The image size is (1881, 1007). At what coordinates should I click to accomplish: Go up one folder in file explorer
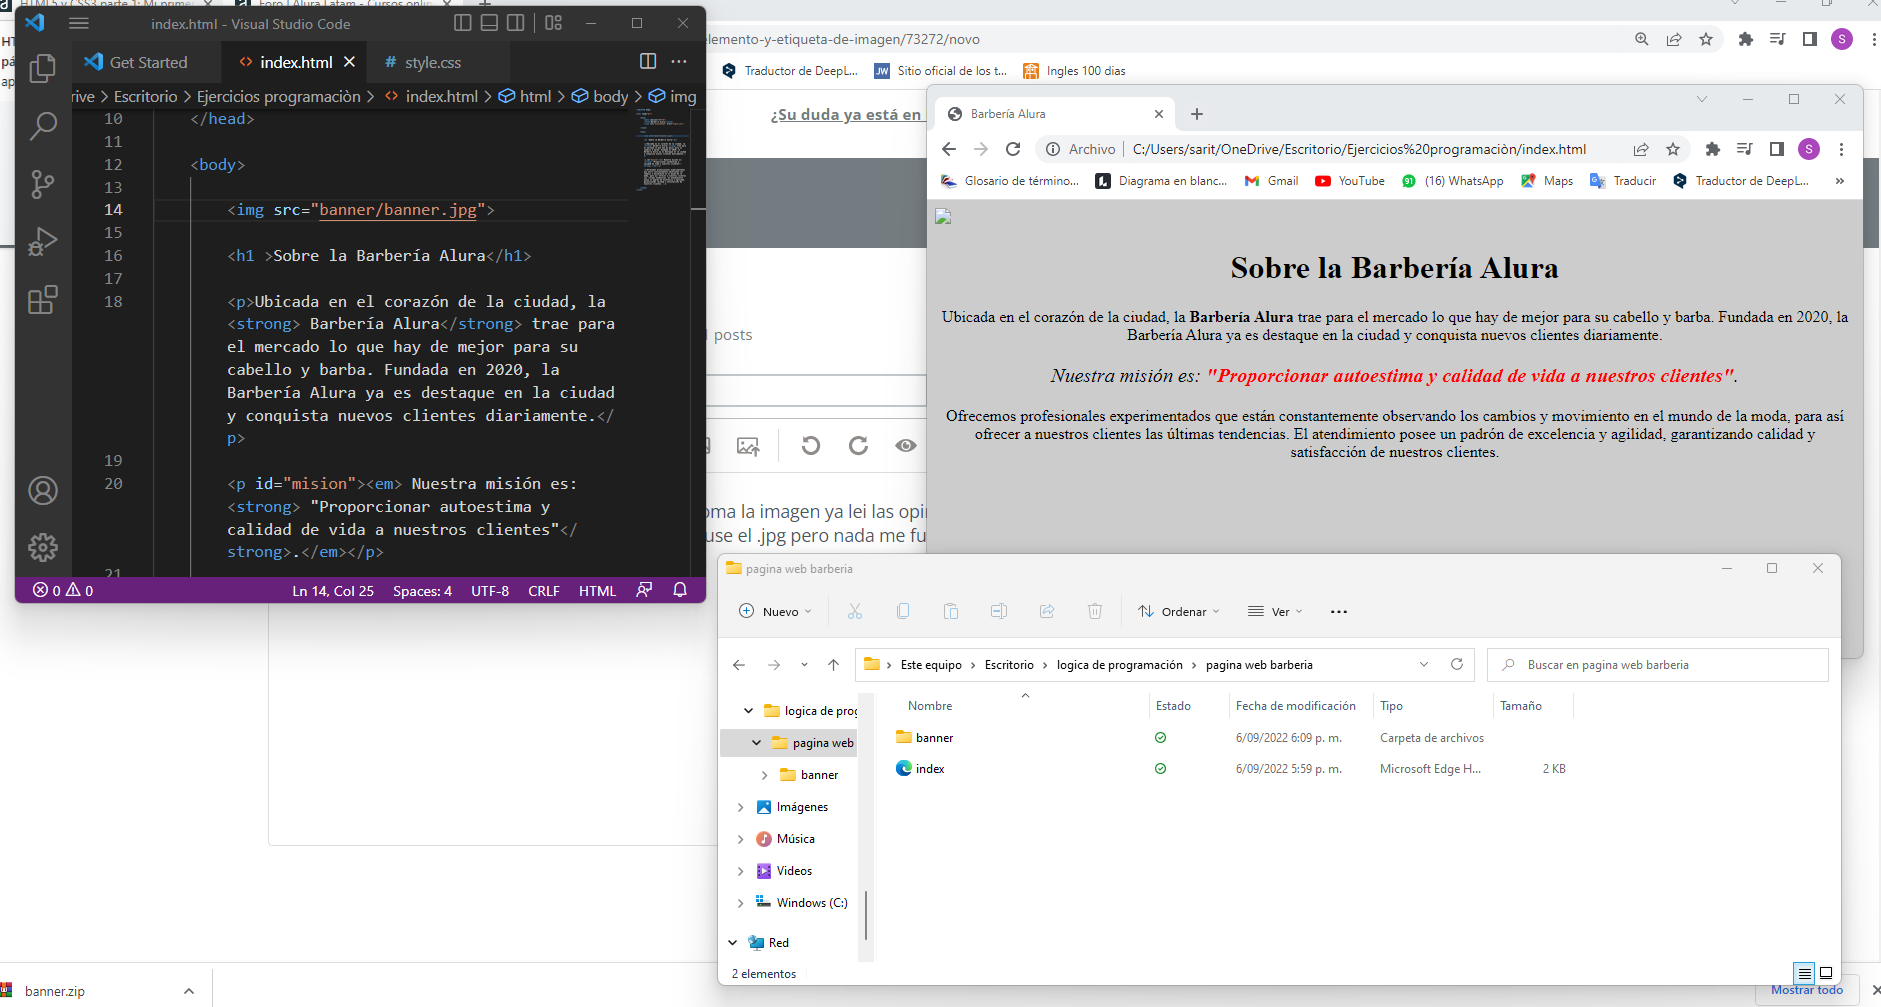tap(833, 665)
